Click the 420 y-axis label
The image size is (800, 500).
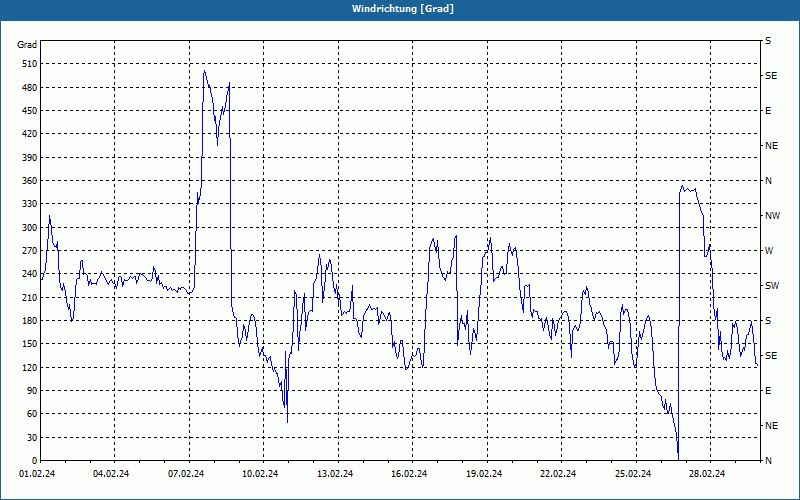29,134
